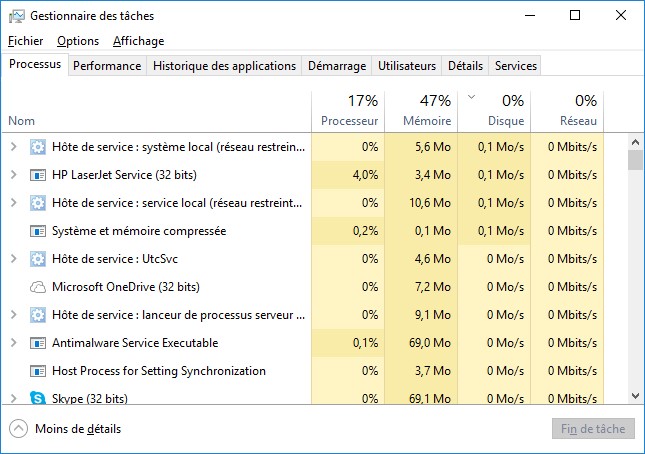Collapse view with Moins de détails arrow
645x454 pixels.
18,429
